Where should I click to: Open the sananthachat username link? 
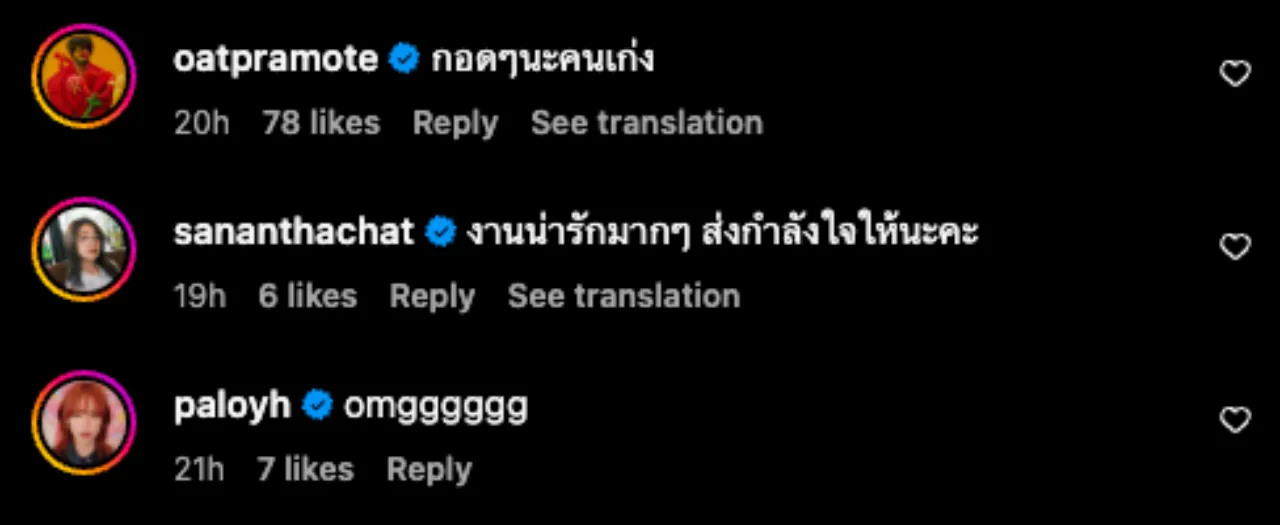pos(293,233)
